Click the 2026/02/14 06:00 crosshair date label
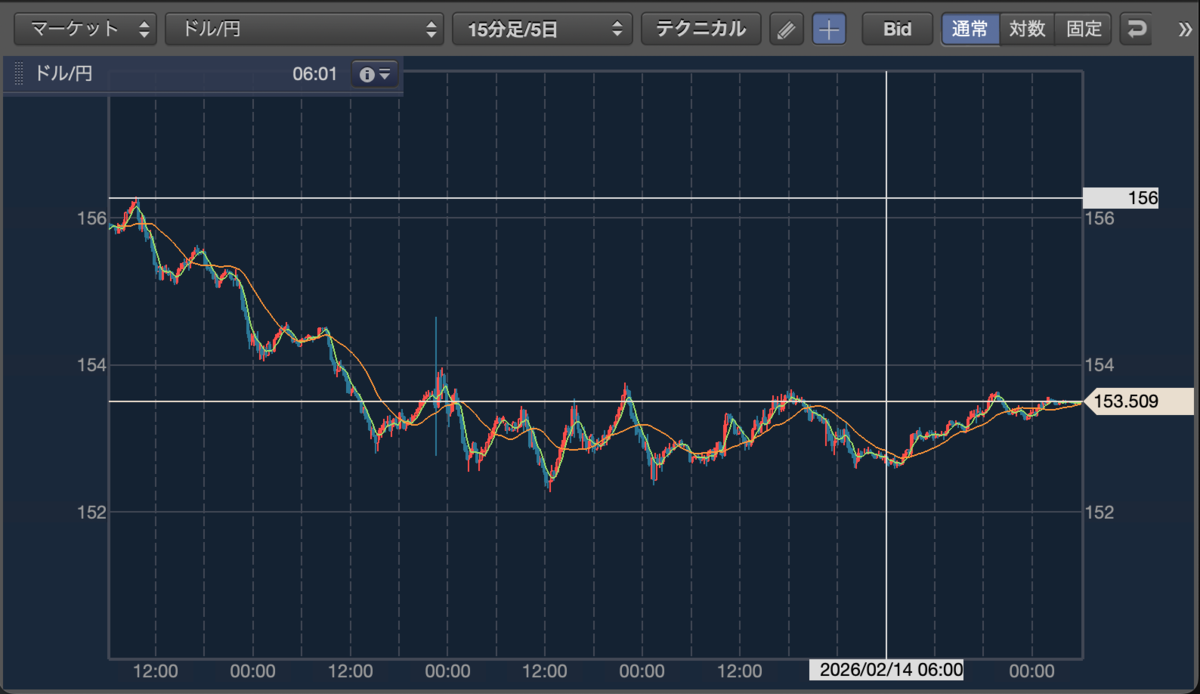 point(886,669)
